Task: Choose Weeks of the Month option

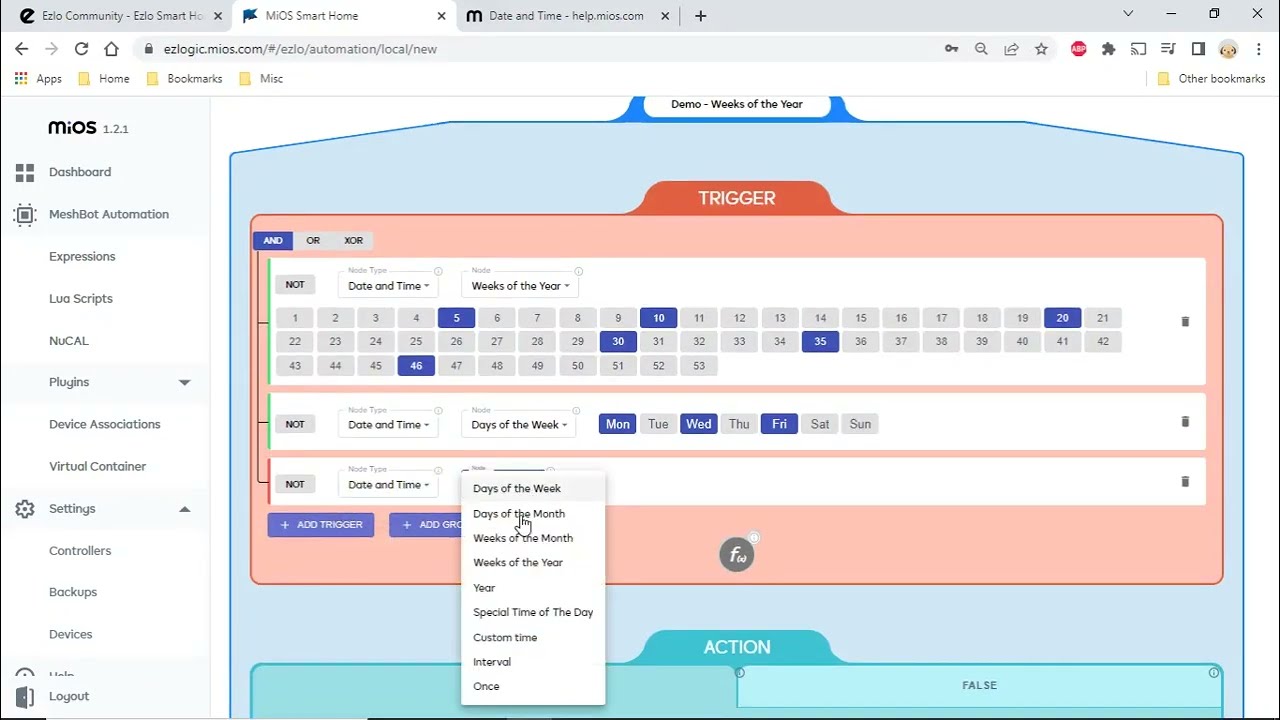Action: [533, 538]
